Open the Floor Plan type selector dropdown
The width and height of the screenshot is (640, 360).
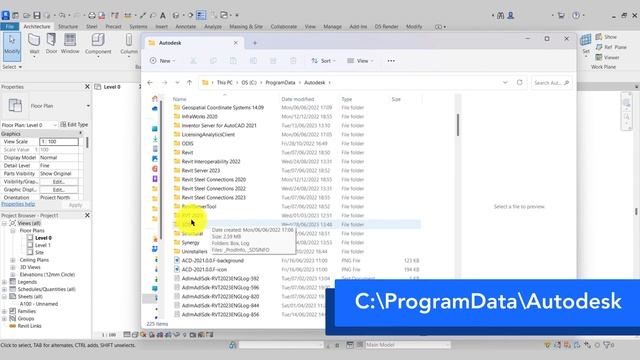click(x=88, y=106)
